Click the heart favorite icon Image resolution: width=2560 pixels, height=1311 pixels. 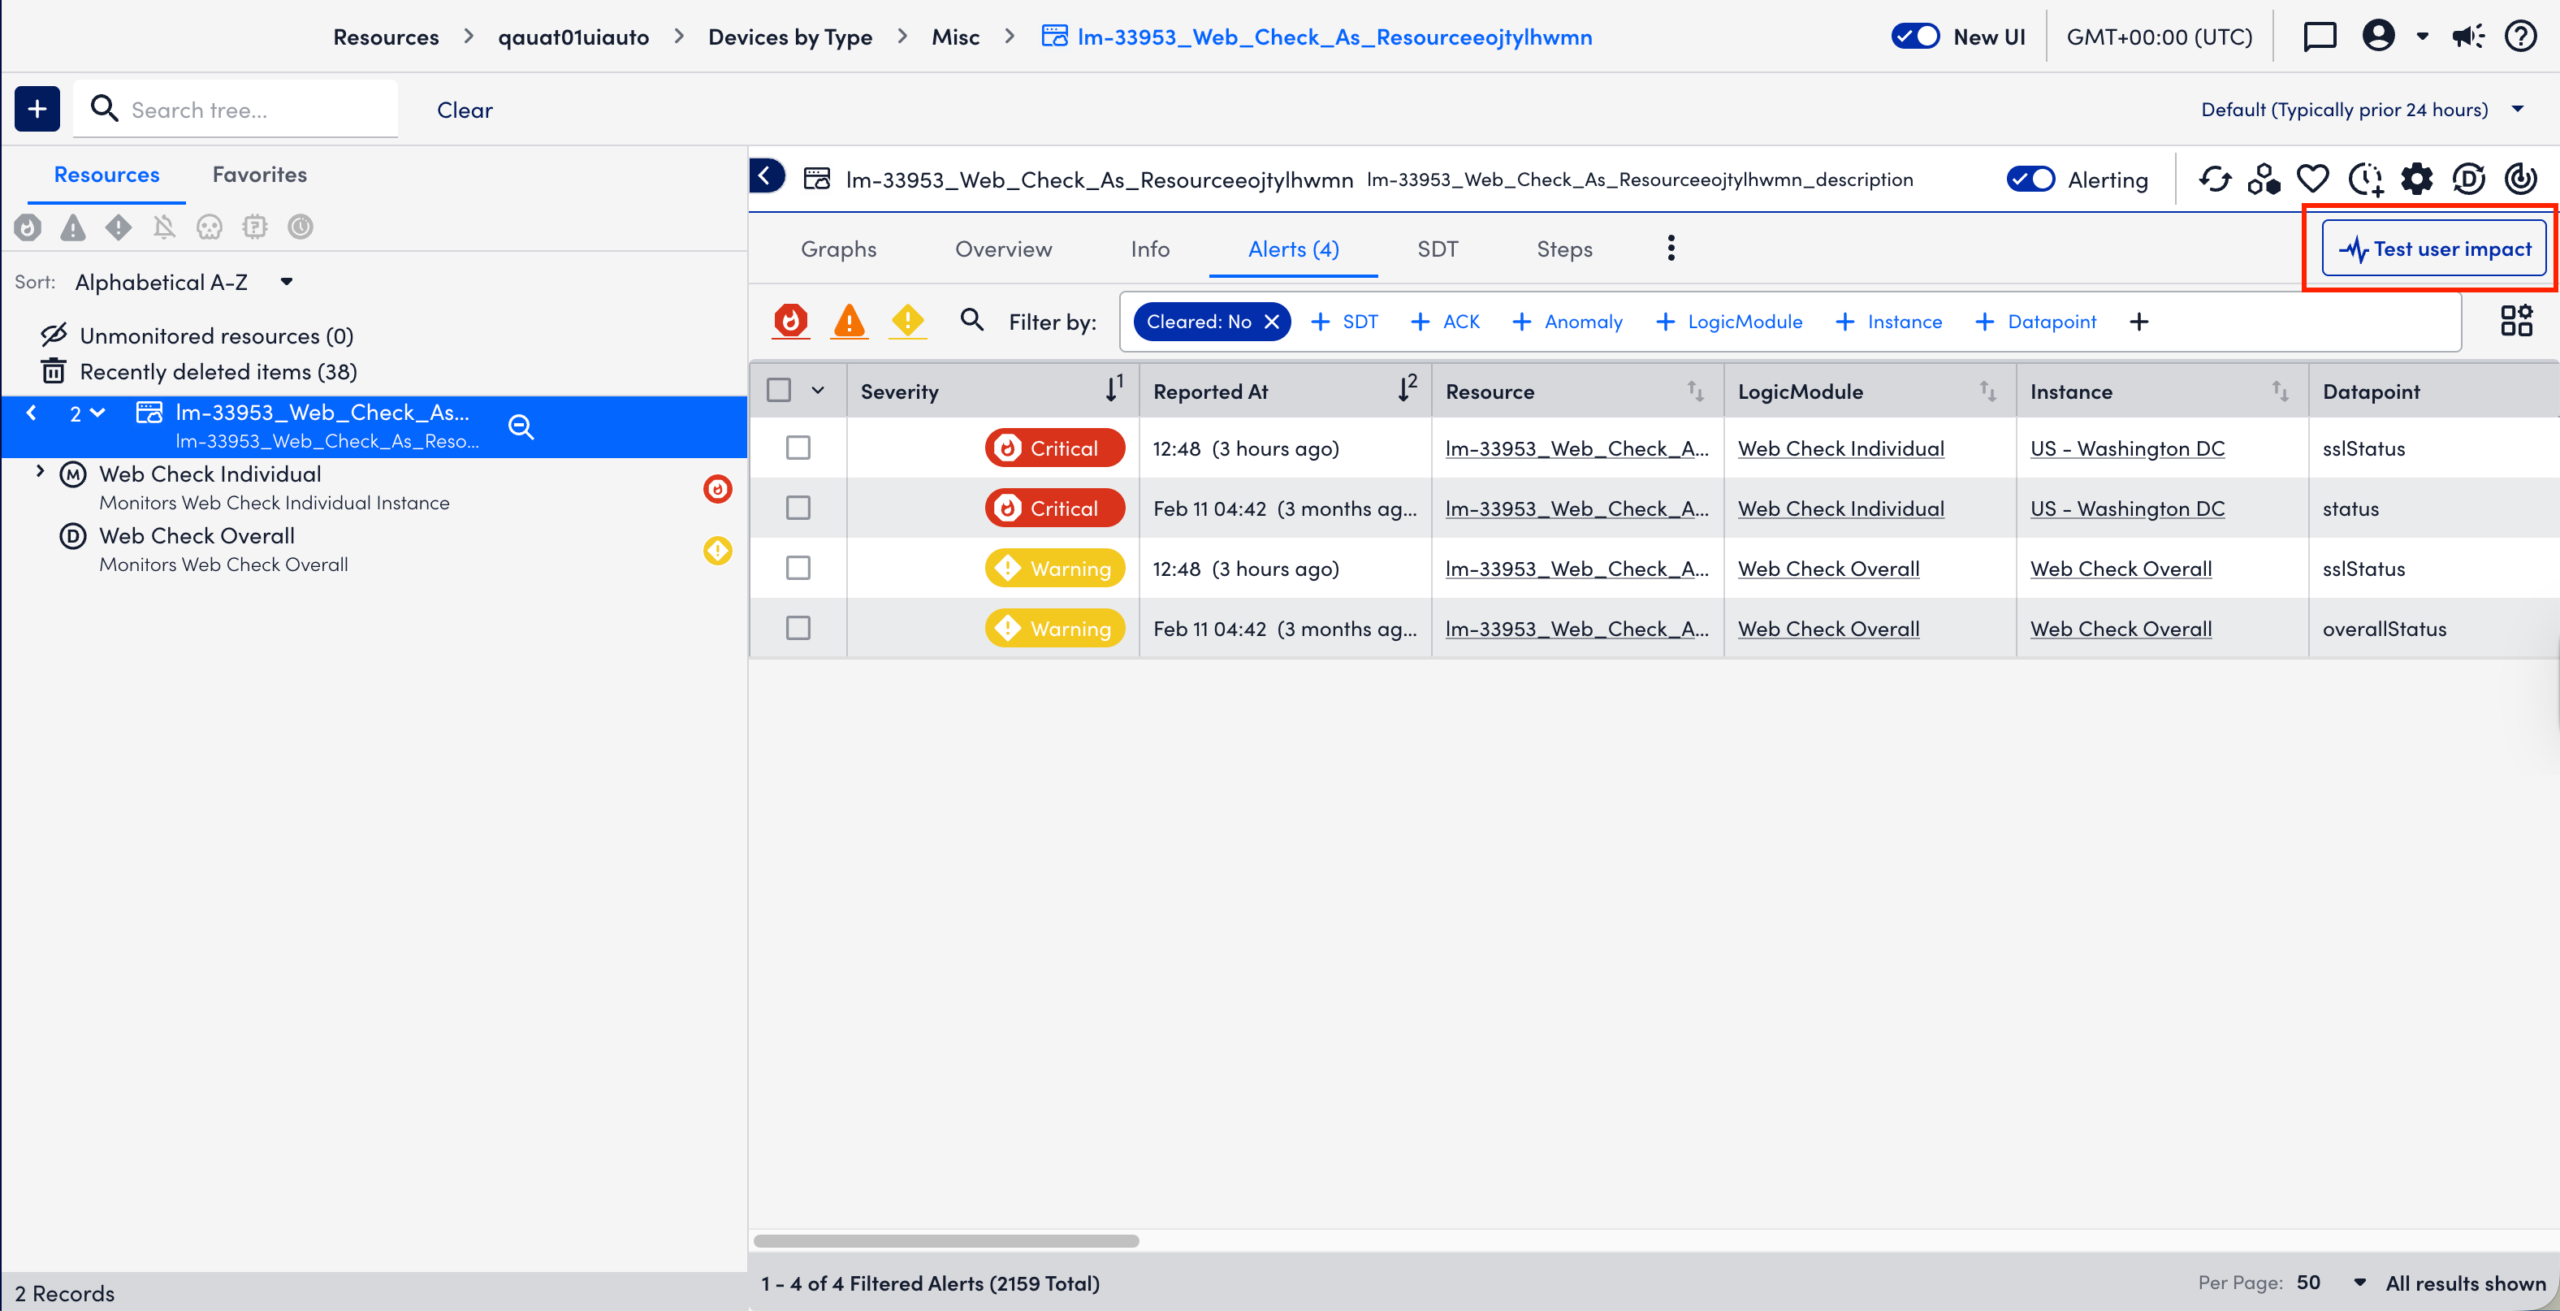[x=2313, y=180]
